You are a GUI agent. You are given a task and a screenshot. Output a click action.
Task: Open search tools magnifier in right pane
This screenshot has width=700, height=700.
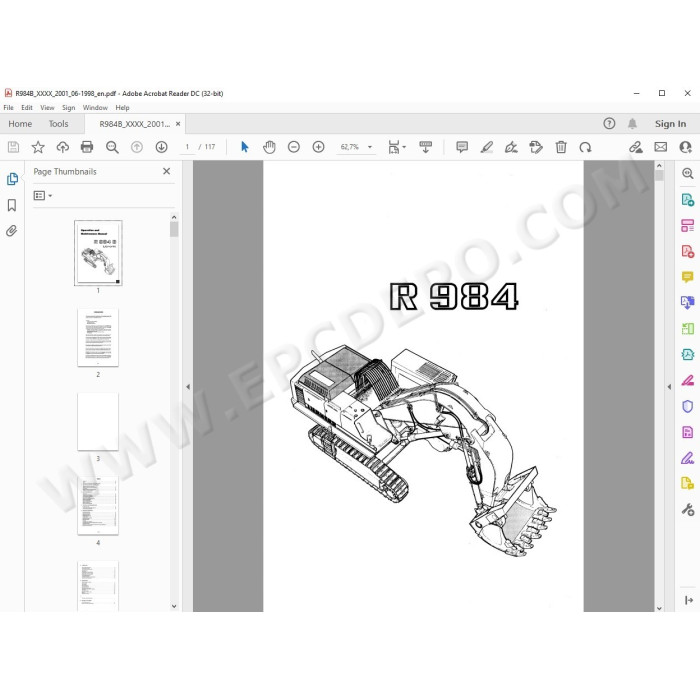[688, 173]
